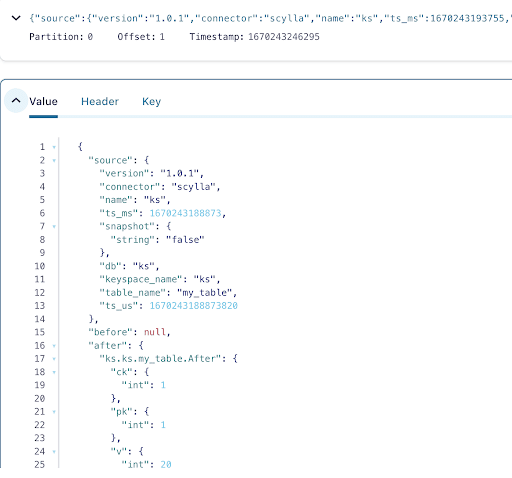512x478 pixels.
Task: Click the ts_ms value 1670243188873
Action: pos(185,213)
